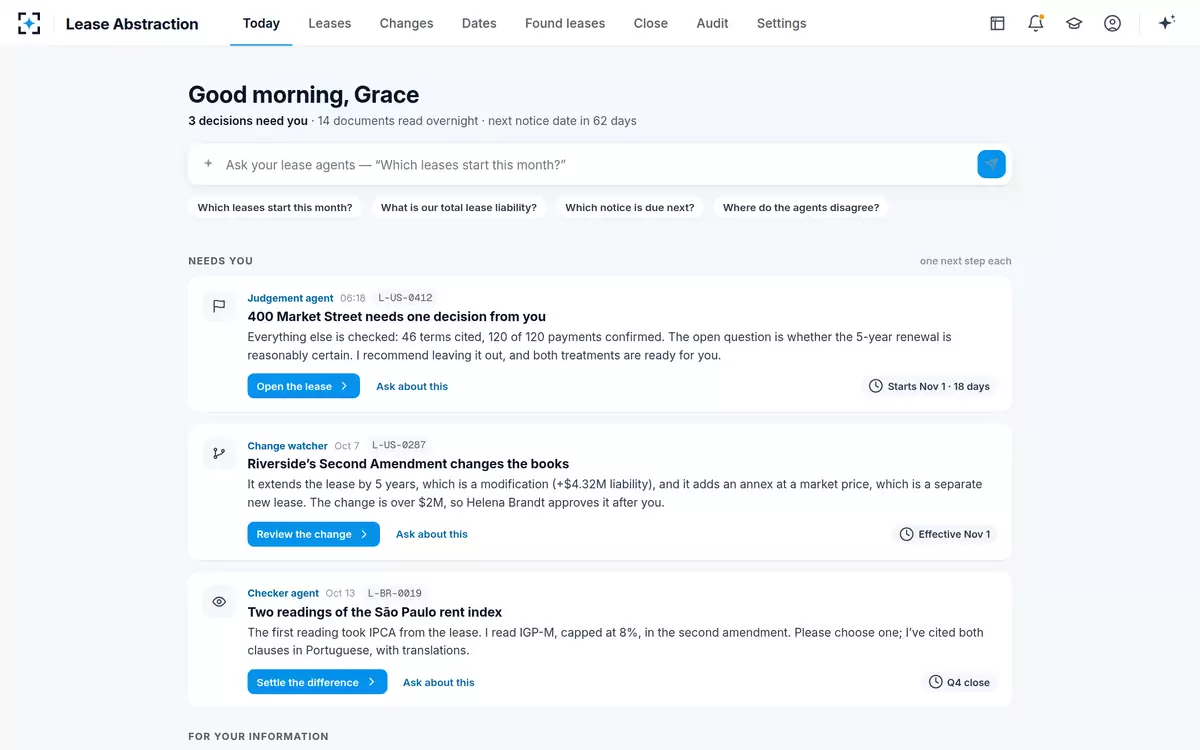Select 'Which leases start this month?' suggestion
1200x750 pixels.
(275, 208)
